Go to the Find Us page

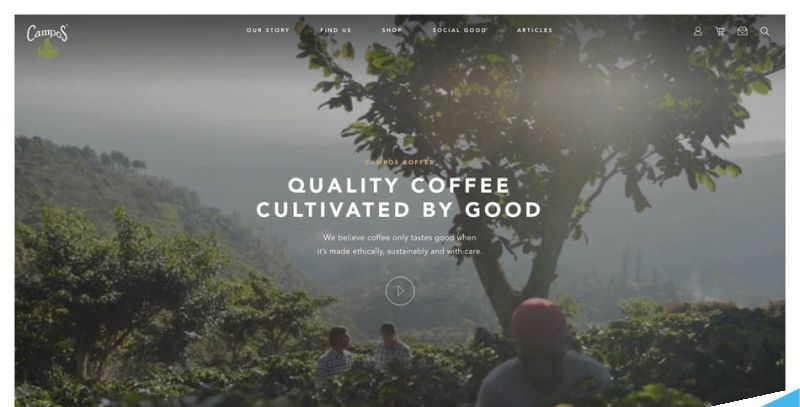tap(336, 30)
